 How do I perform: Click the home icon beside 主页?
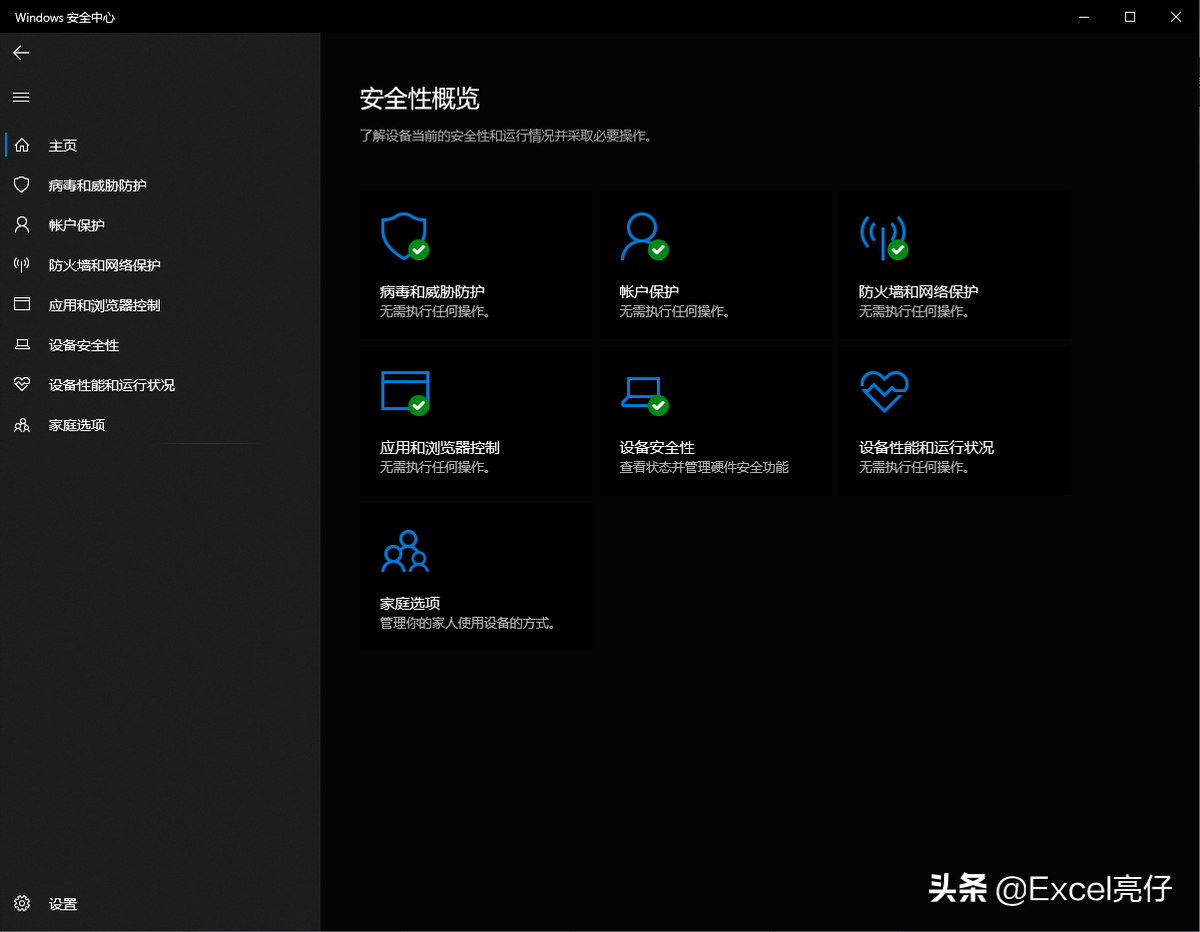coord(22,145)
